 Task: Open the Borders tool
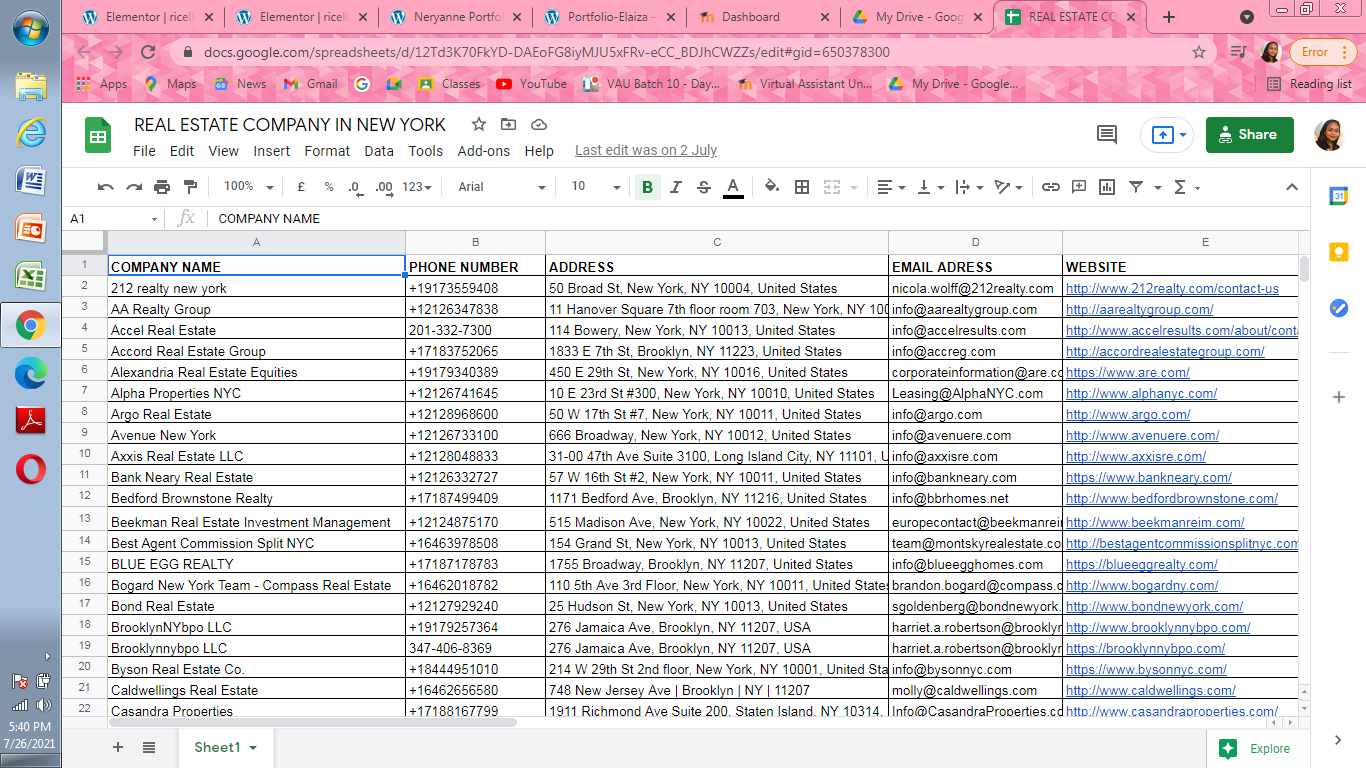[x=801, y=187]
